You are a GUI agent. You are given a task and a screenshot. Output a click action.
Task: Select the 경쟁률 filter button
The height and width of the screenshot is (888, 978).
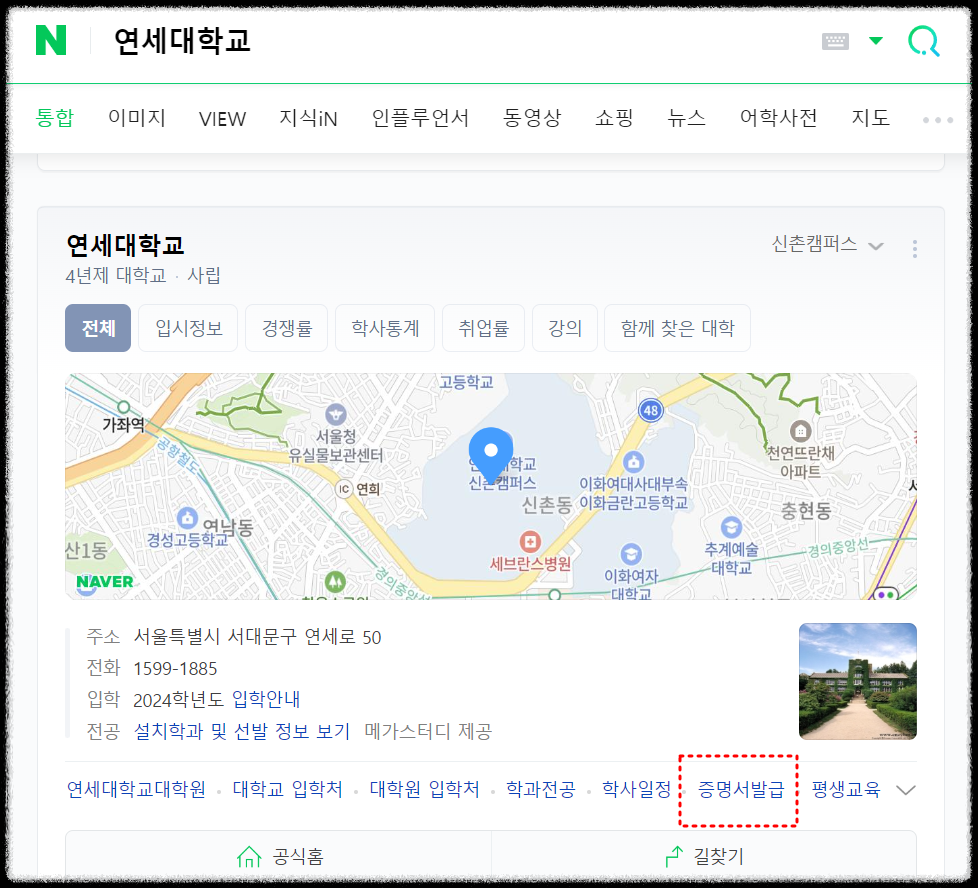click(x=287, y=328)
